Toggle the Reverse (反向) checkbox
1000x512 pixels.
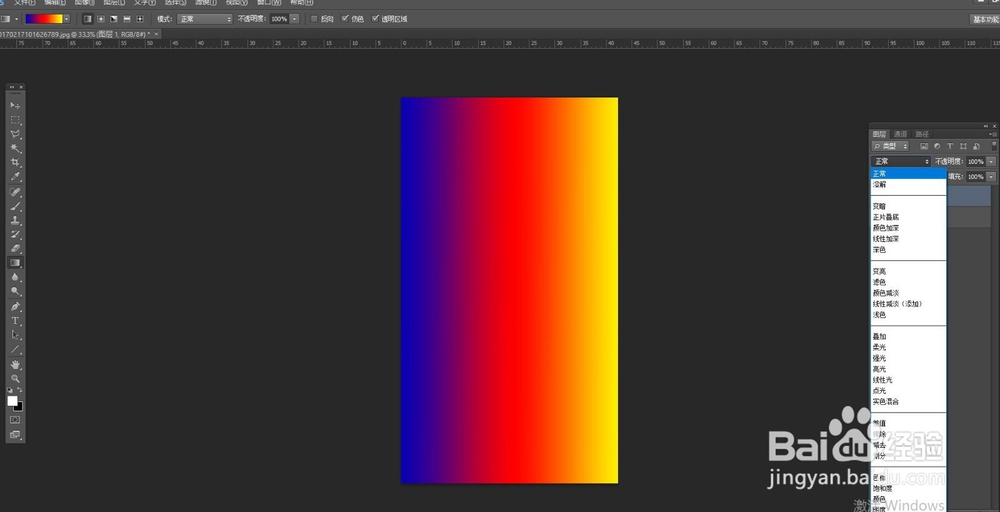(x=314, y=19)
